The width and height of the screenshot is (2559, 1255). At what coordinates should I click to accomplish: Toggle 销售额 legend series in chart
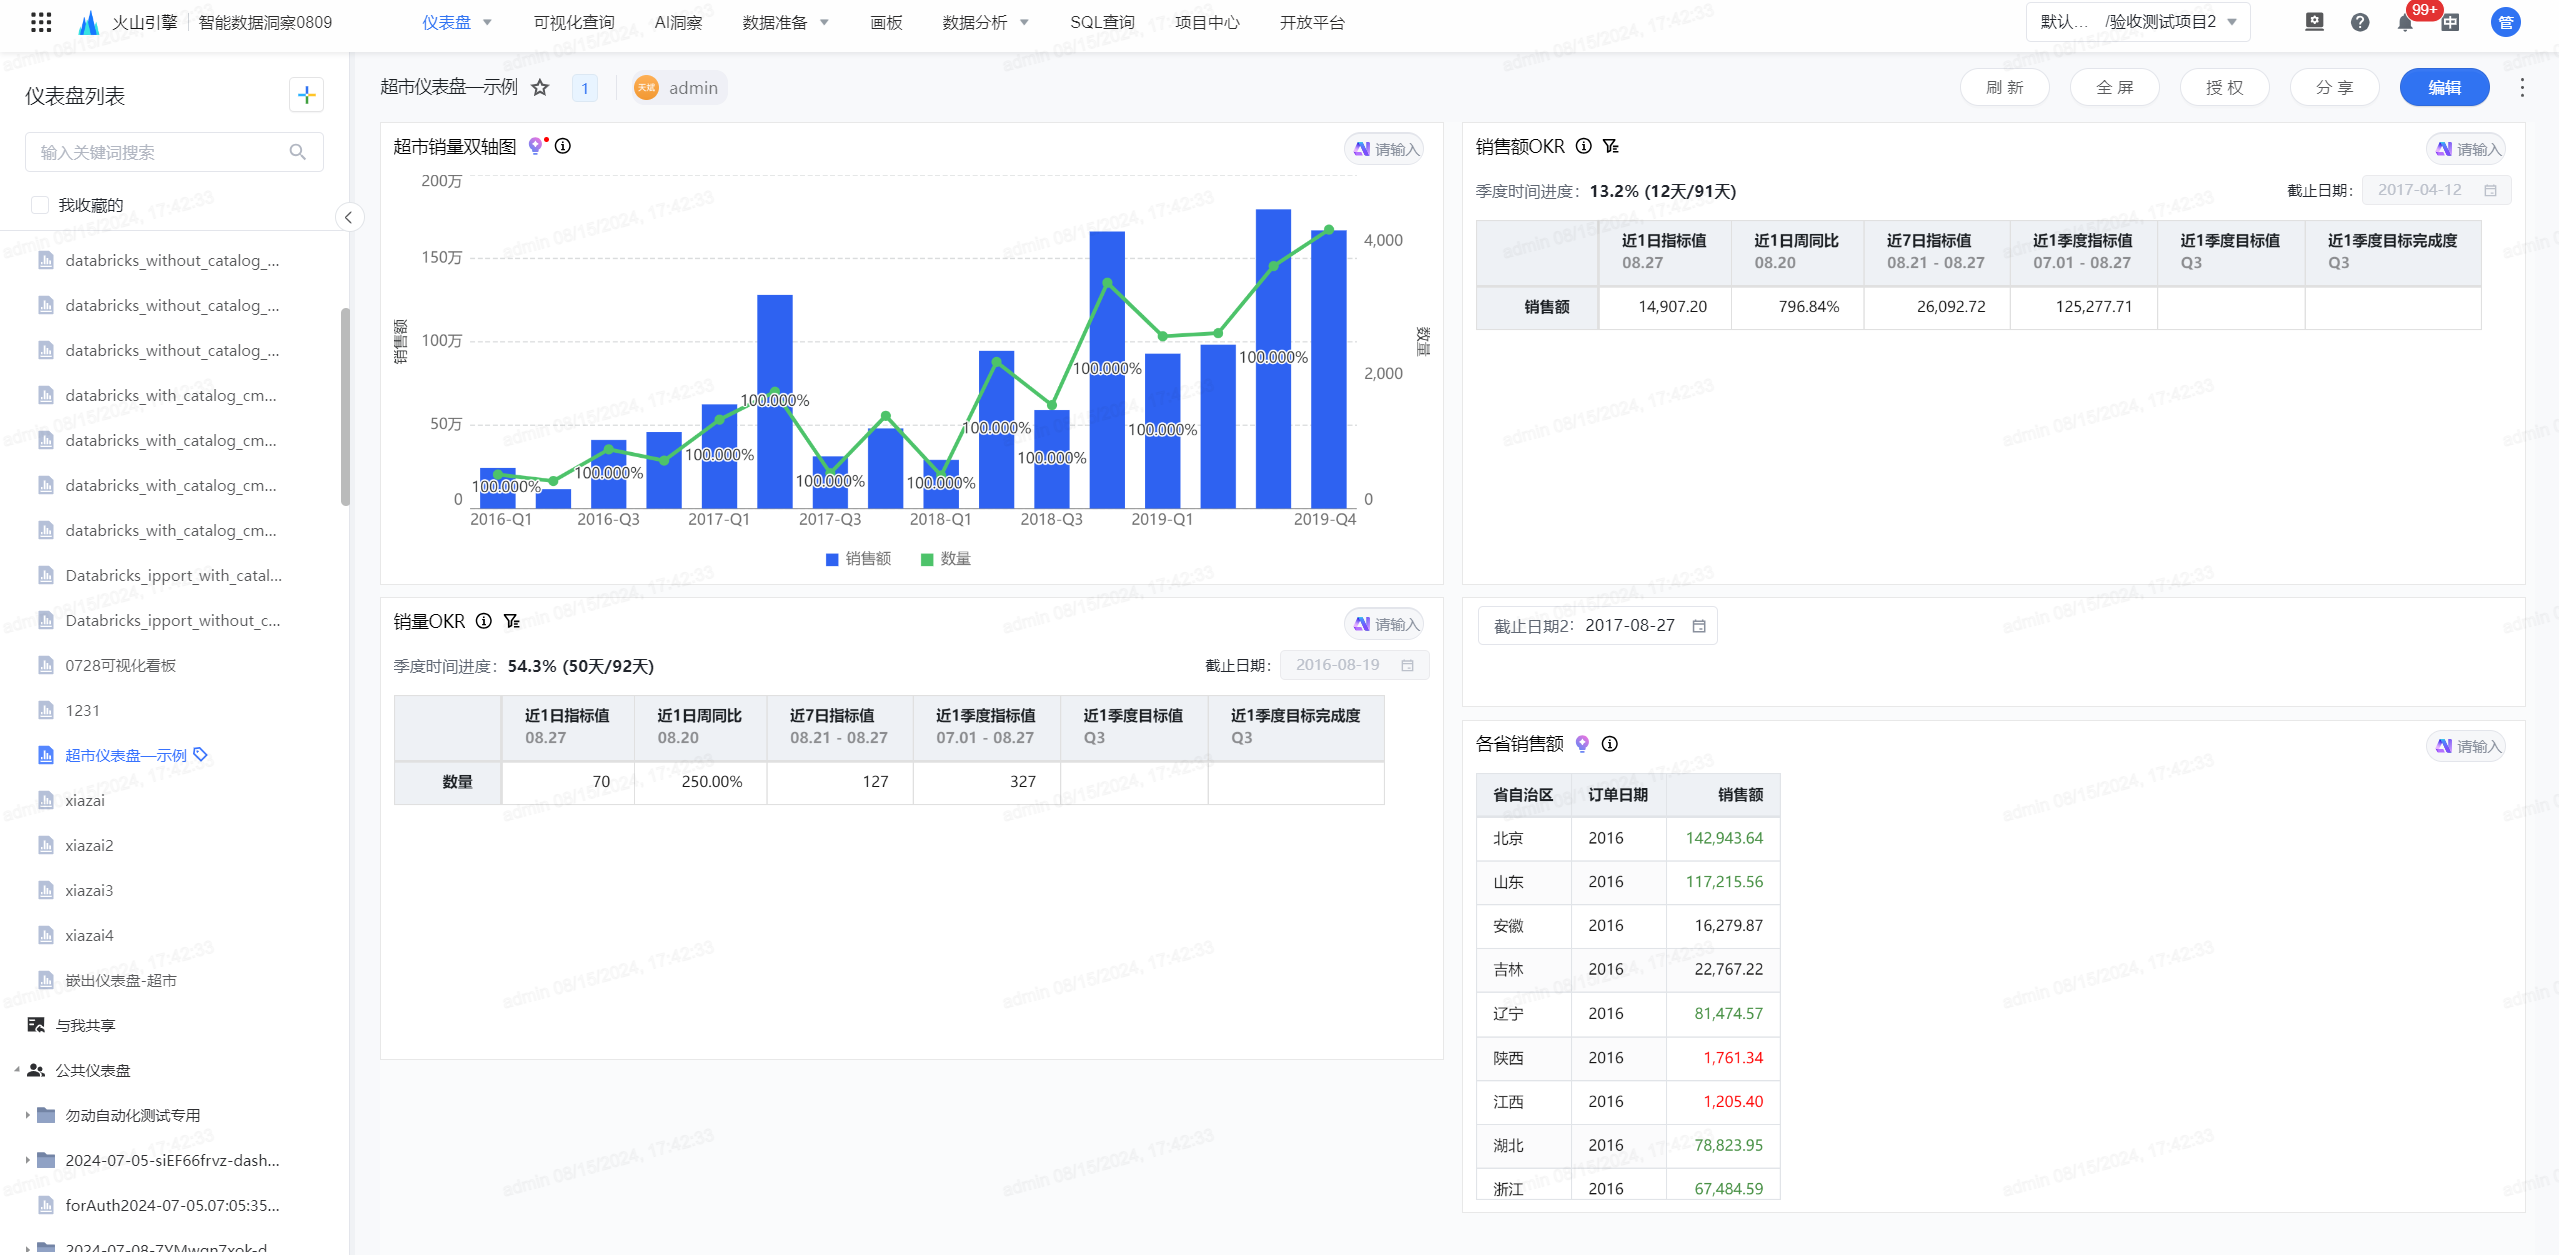pos(858,559)
